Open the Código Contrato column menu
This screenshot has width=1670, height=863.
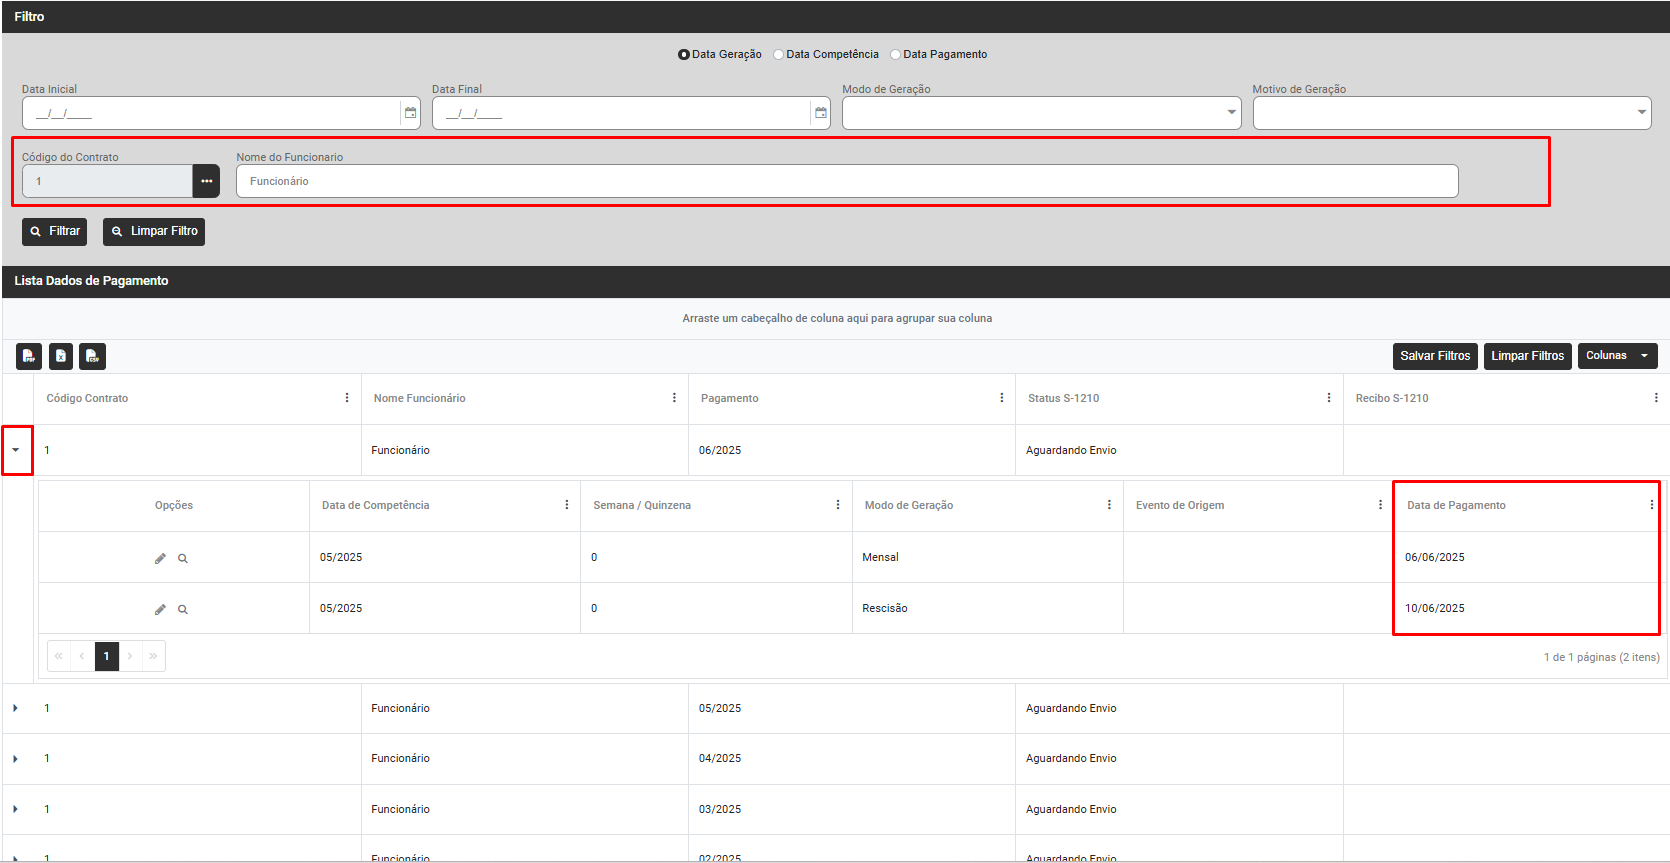(x=347, y=398)
